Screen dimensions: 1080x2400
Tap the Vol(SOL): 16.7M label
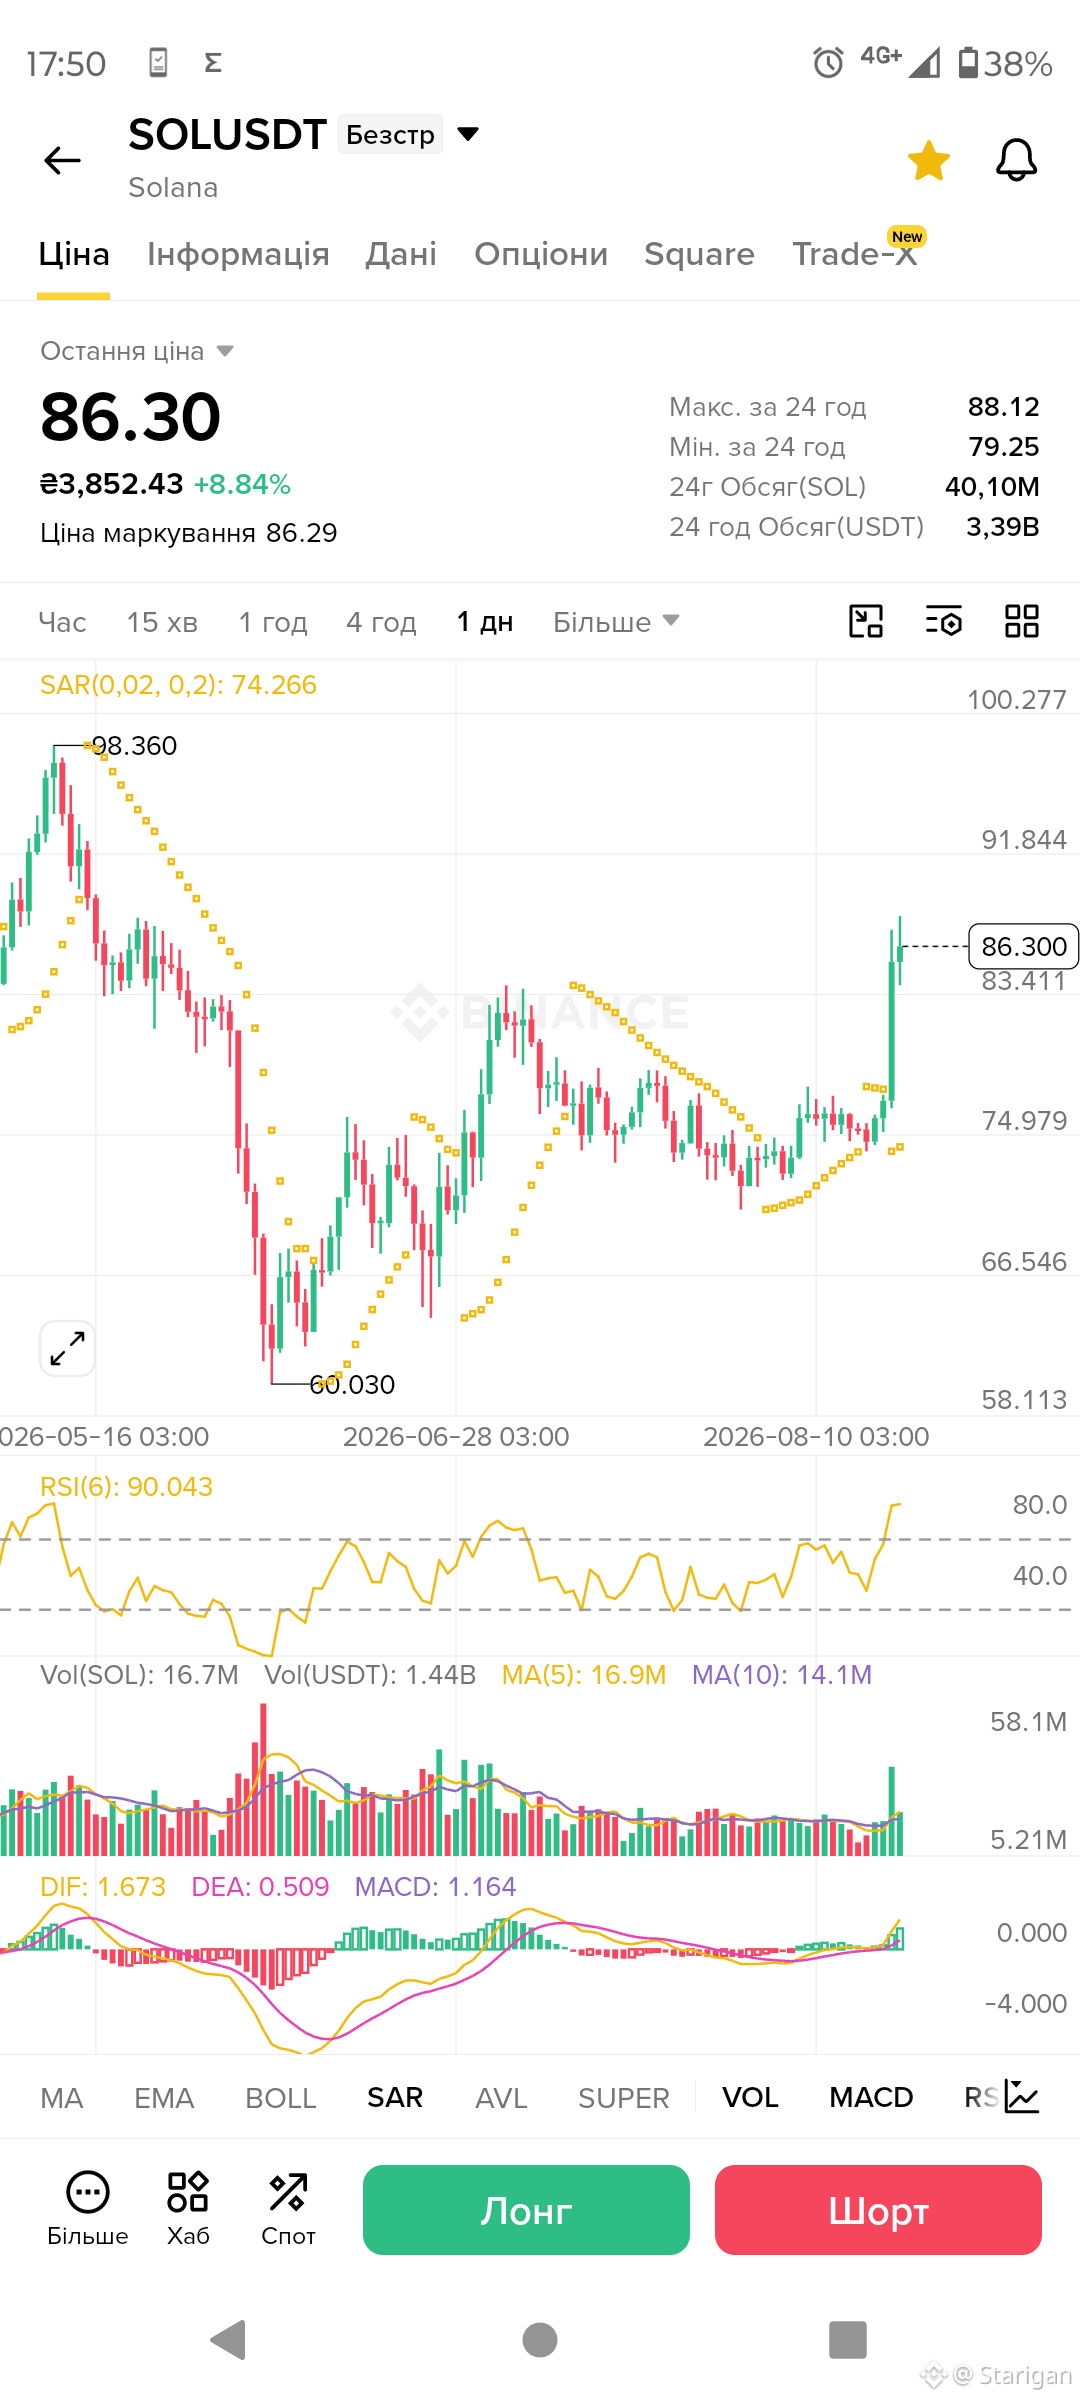click(140, 1675)
